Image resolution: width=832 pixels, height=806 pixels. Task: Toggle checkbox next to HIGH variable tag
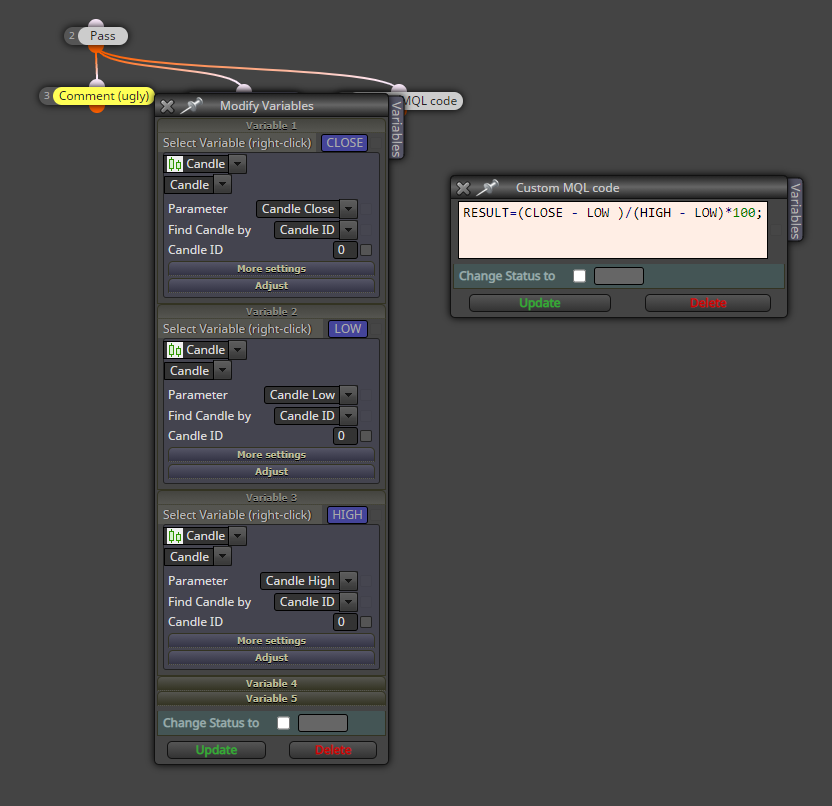[x=376, y=515]
